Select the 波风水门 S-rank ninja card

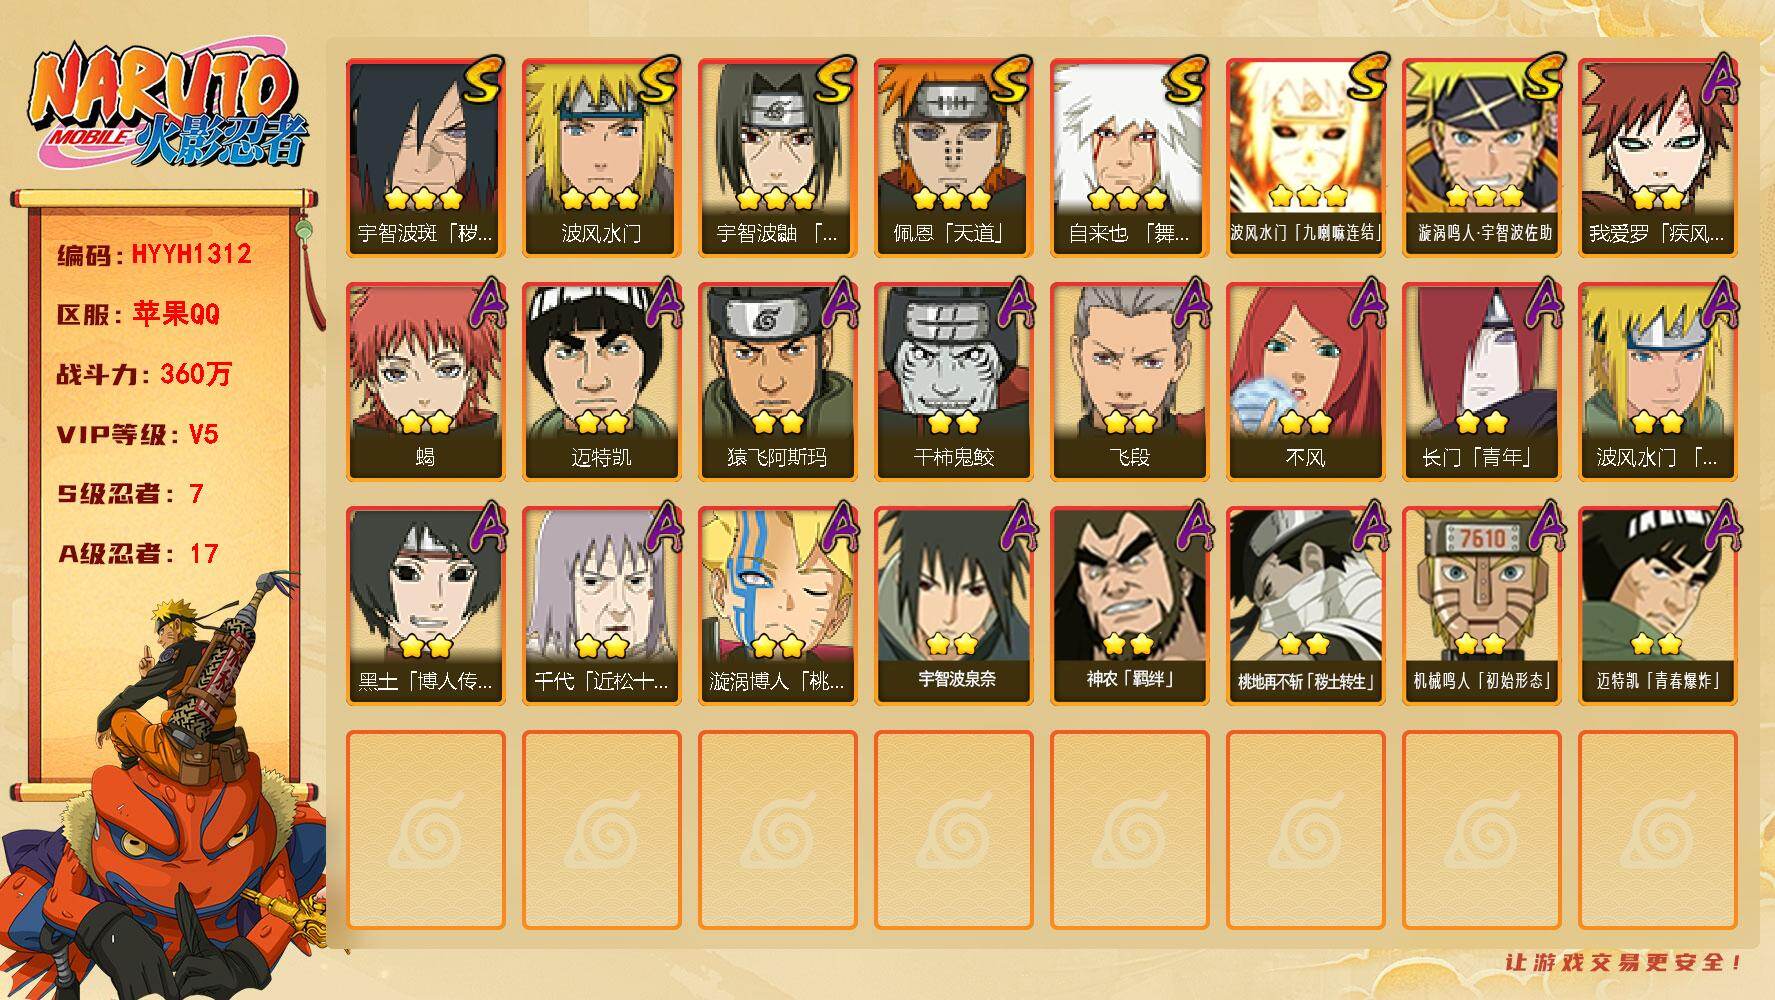[601, 158]
